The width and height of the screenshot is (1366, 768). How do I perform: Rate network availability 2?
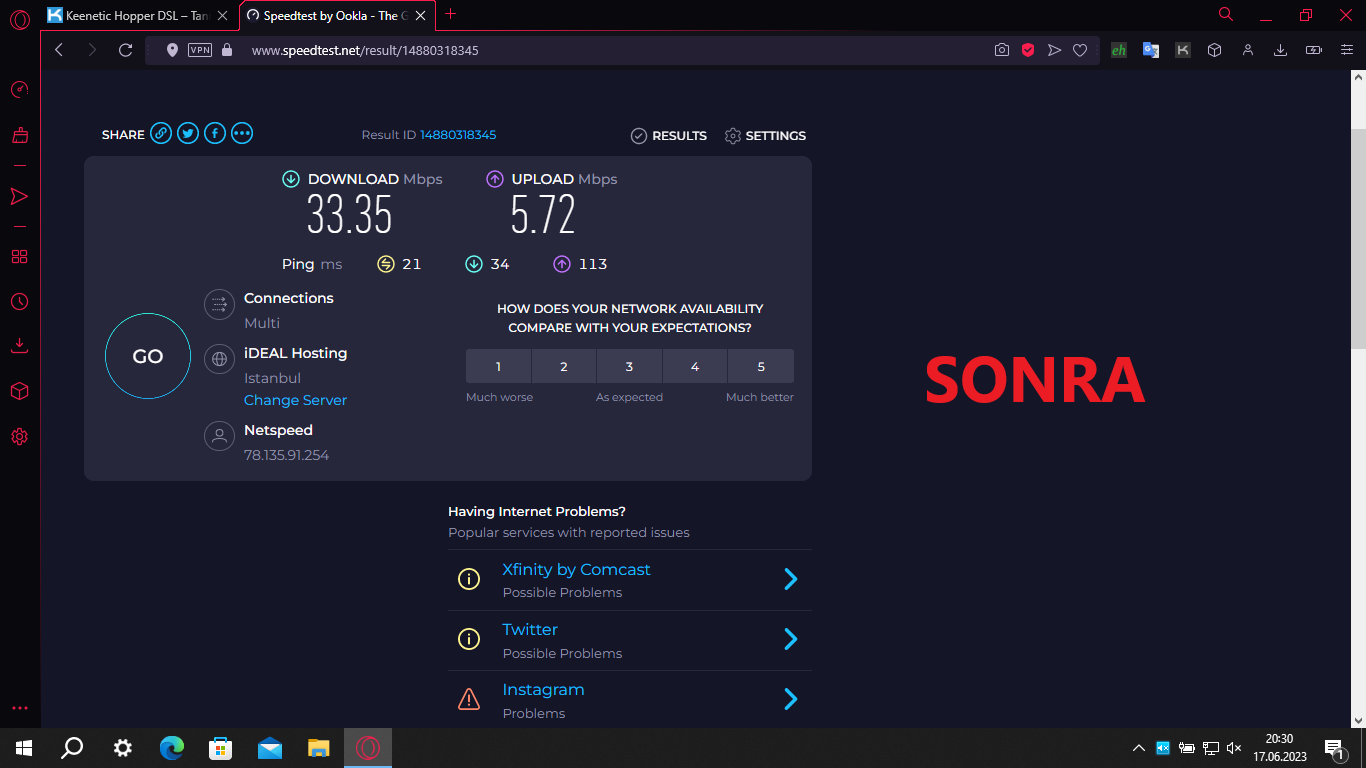(564, 366)
